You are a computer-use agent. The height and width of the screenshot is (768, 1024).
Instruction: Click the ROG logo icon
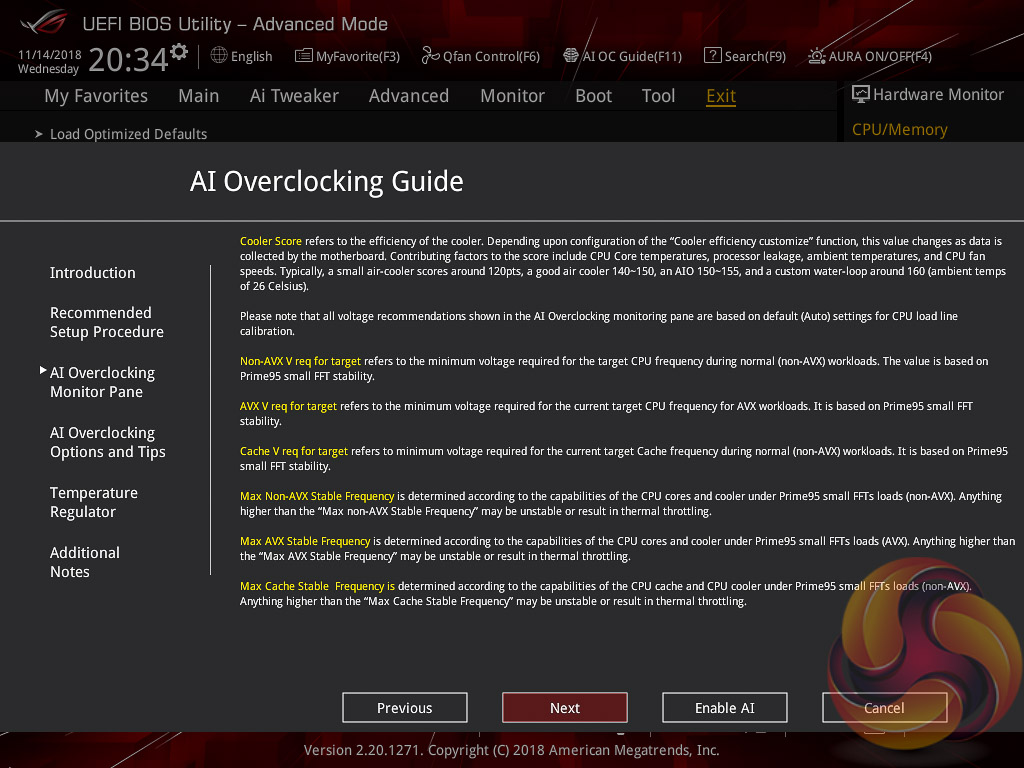click(44, 22)
